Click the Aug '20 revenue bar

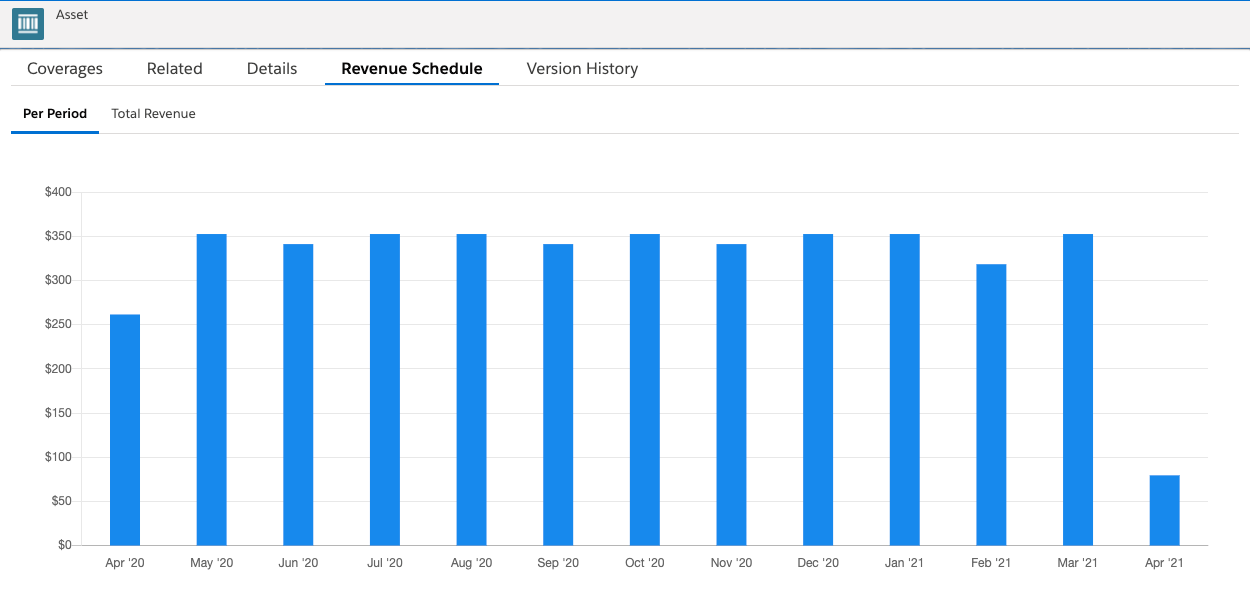click(472, 390)
